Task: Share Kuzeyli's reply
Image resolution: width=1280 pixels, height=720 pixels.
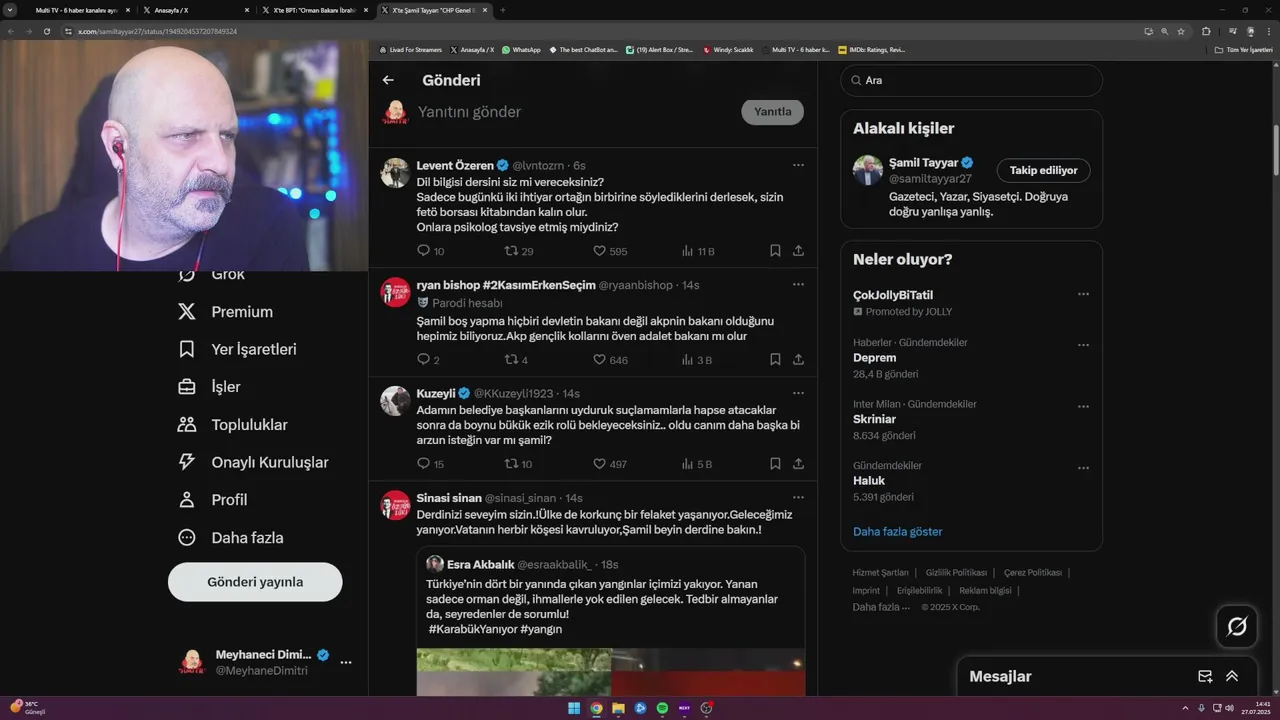Action: point(798,463)
